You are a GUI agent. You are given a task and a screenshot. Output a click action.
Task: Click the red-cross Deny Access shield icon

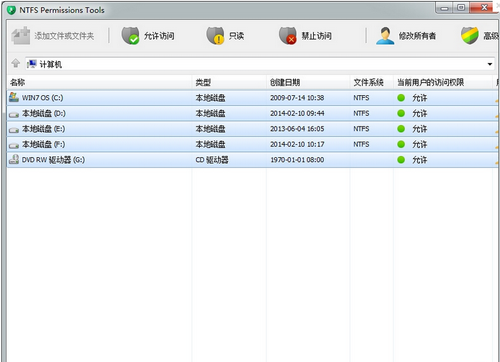pos(288,36)
